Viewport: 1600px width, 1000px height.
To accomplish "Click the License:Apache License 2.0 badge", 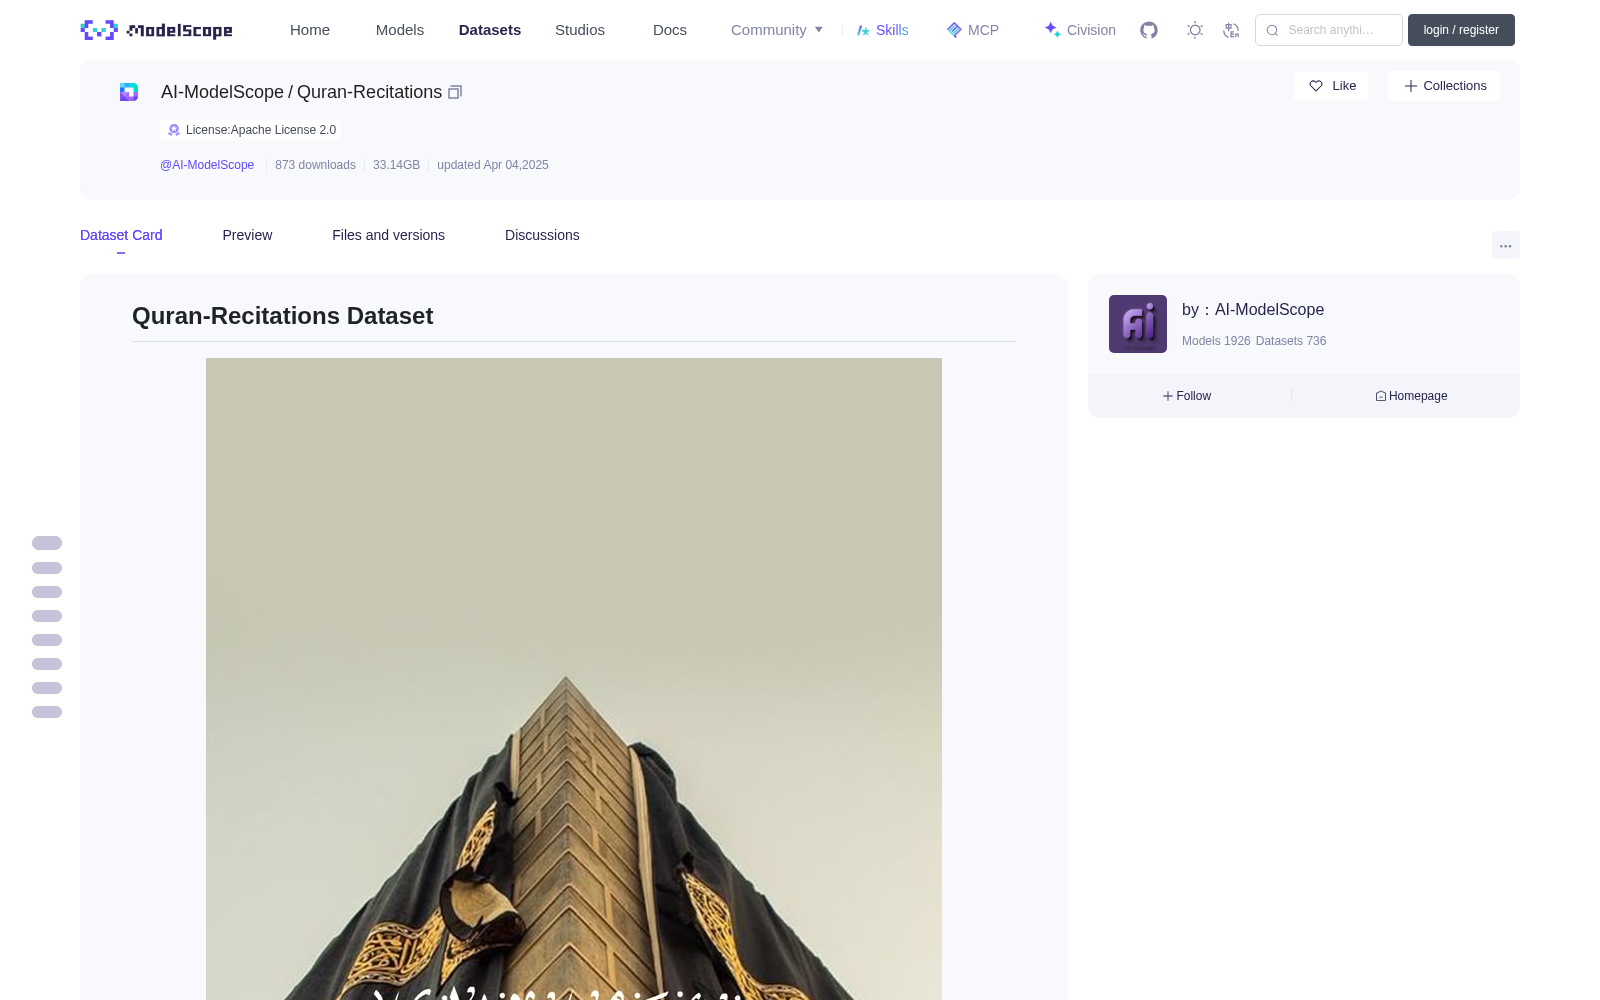I will tap(251, 130).
